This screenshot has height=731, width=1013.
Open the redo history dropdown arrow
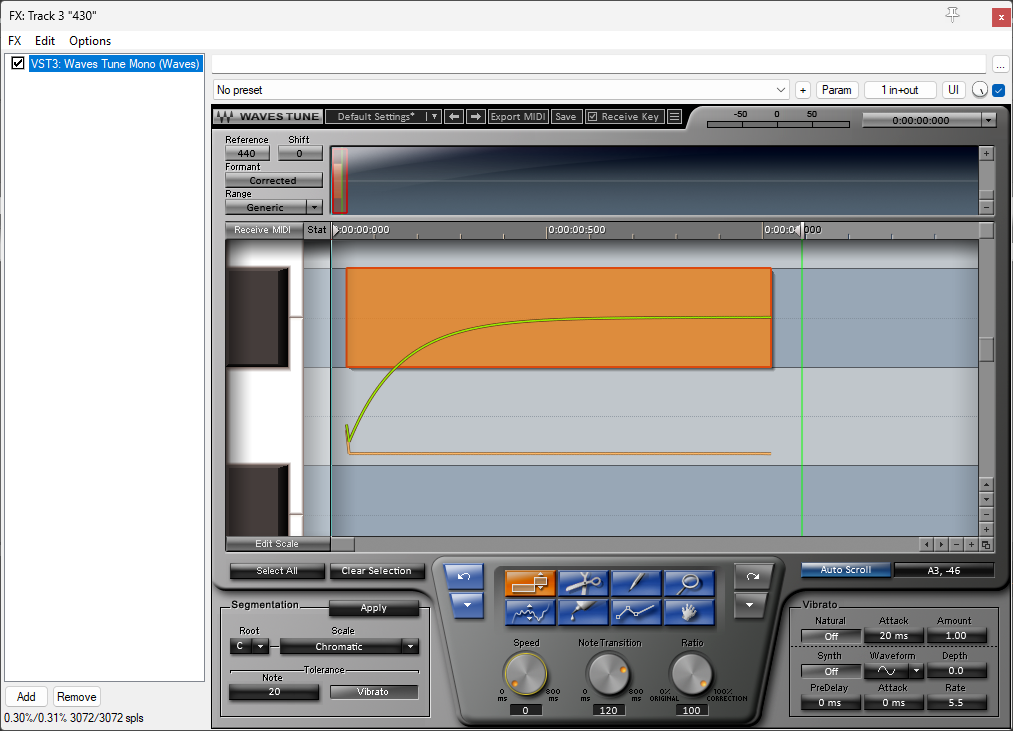click(x=749, y=605)
